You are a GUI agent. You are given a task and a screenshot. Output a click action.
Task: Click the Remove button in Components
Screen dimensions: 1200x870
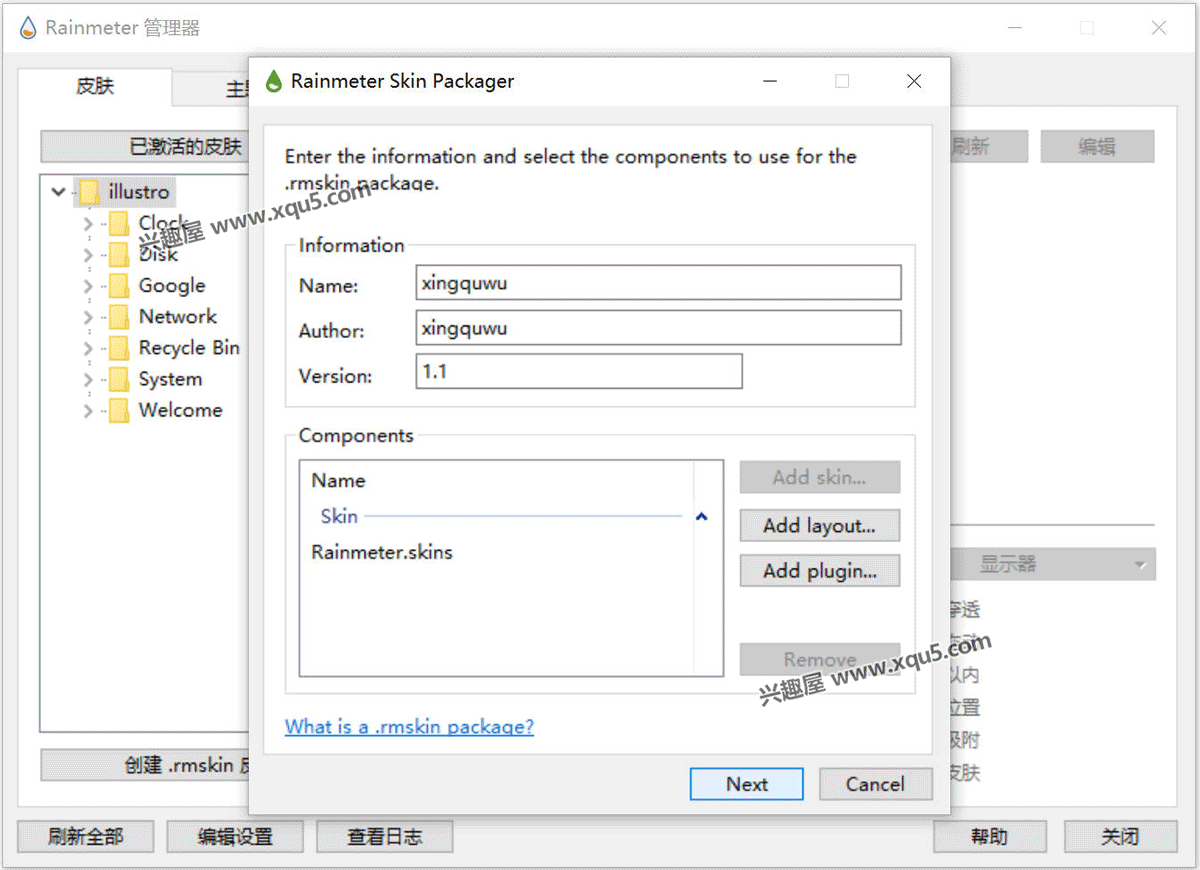pos(820,660)
